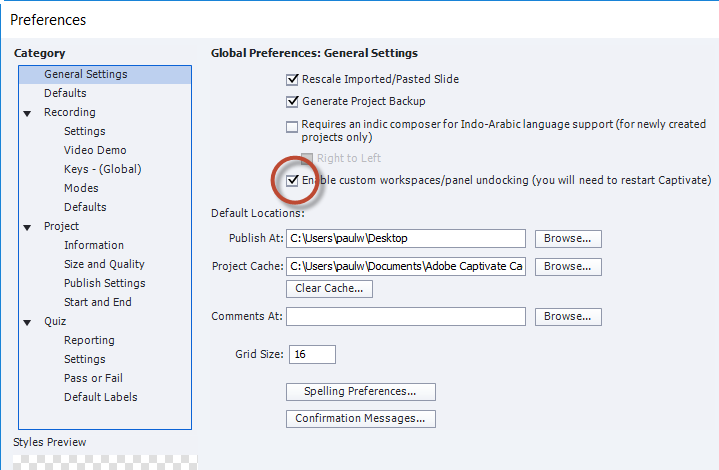Toggle Generate Project Backup checkbox
719x470 pixels.
293,101
